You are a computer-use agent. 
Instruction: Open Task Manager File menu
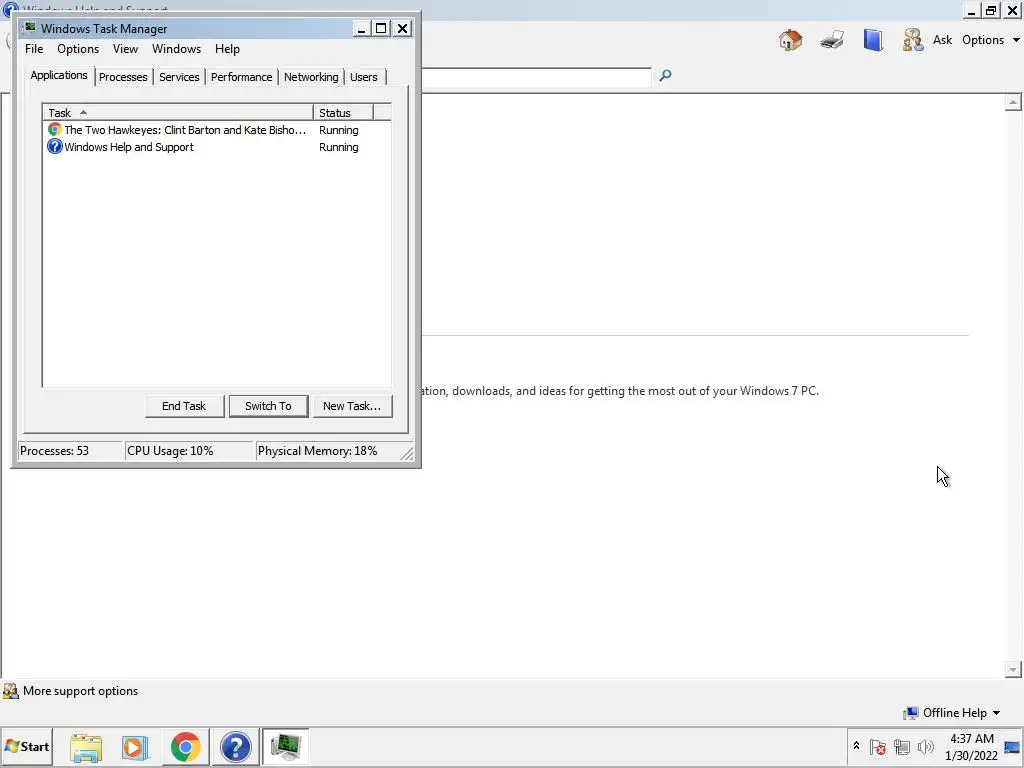[34, 49]
